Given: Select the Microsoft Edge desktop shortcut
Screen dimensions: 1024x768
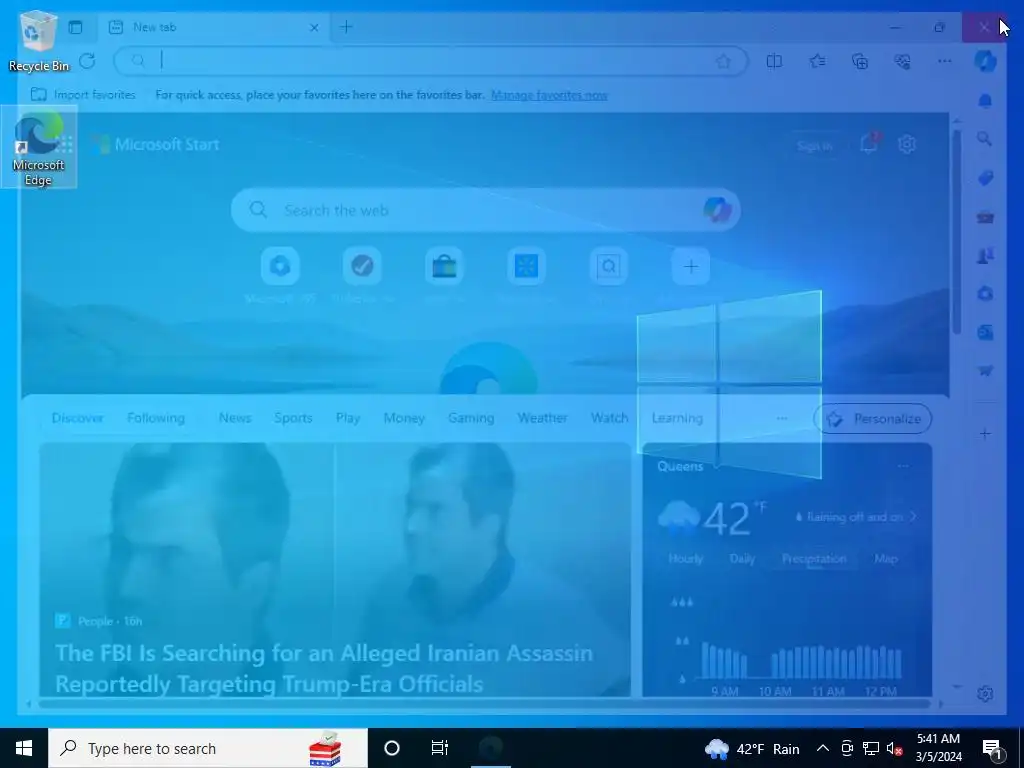Looking at the screenshot, I should point(39,147).
